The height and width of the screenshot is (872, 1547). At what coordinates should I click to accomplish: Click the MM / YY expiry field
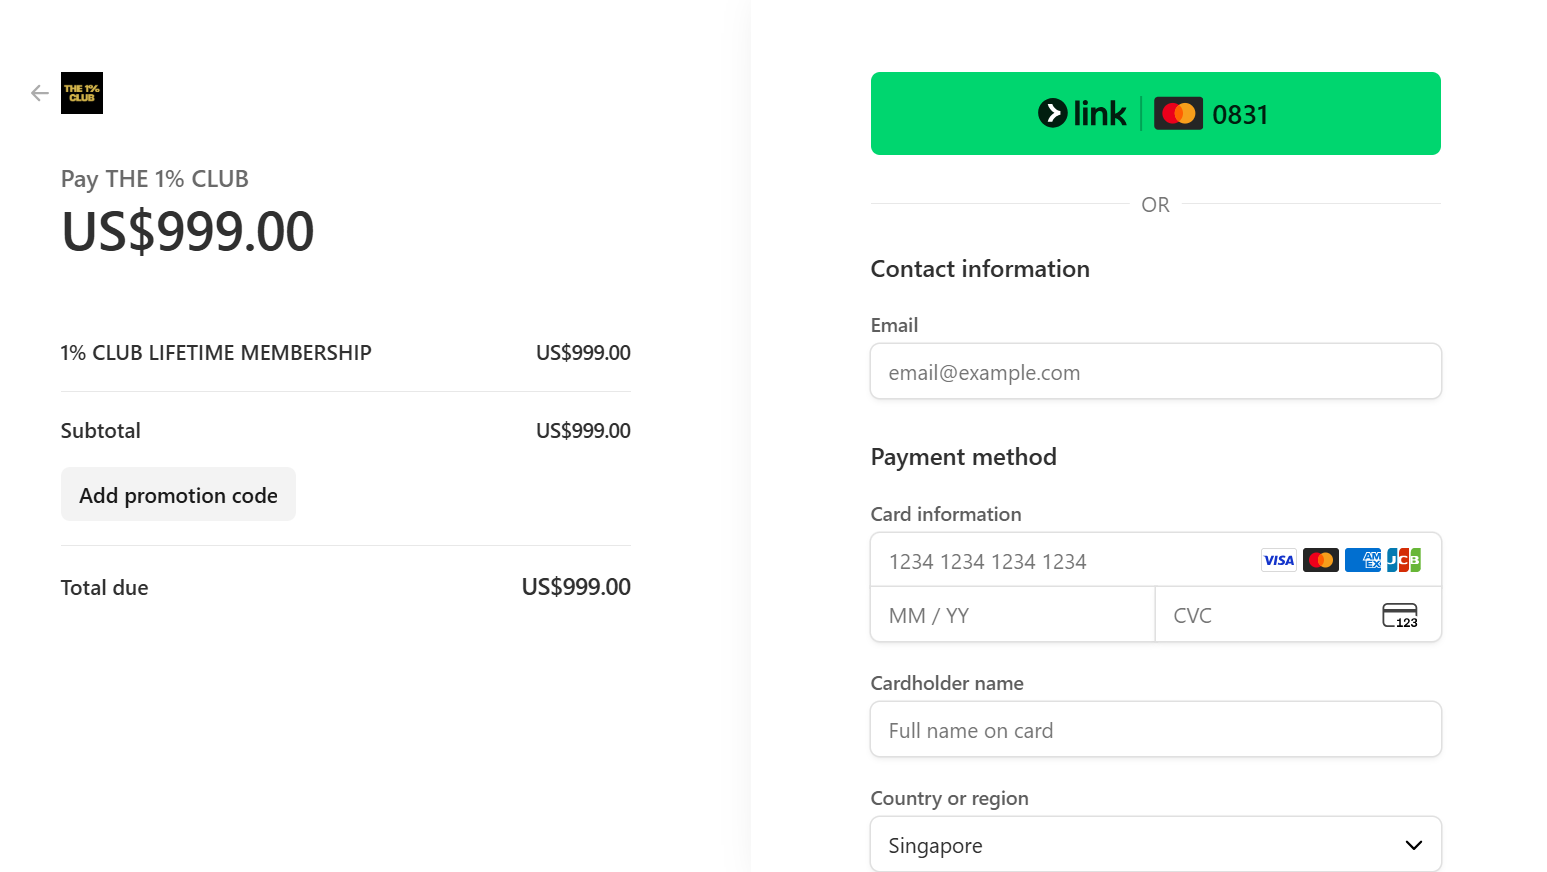(x=1011, y=614)
